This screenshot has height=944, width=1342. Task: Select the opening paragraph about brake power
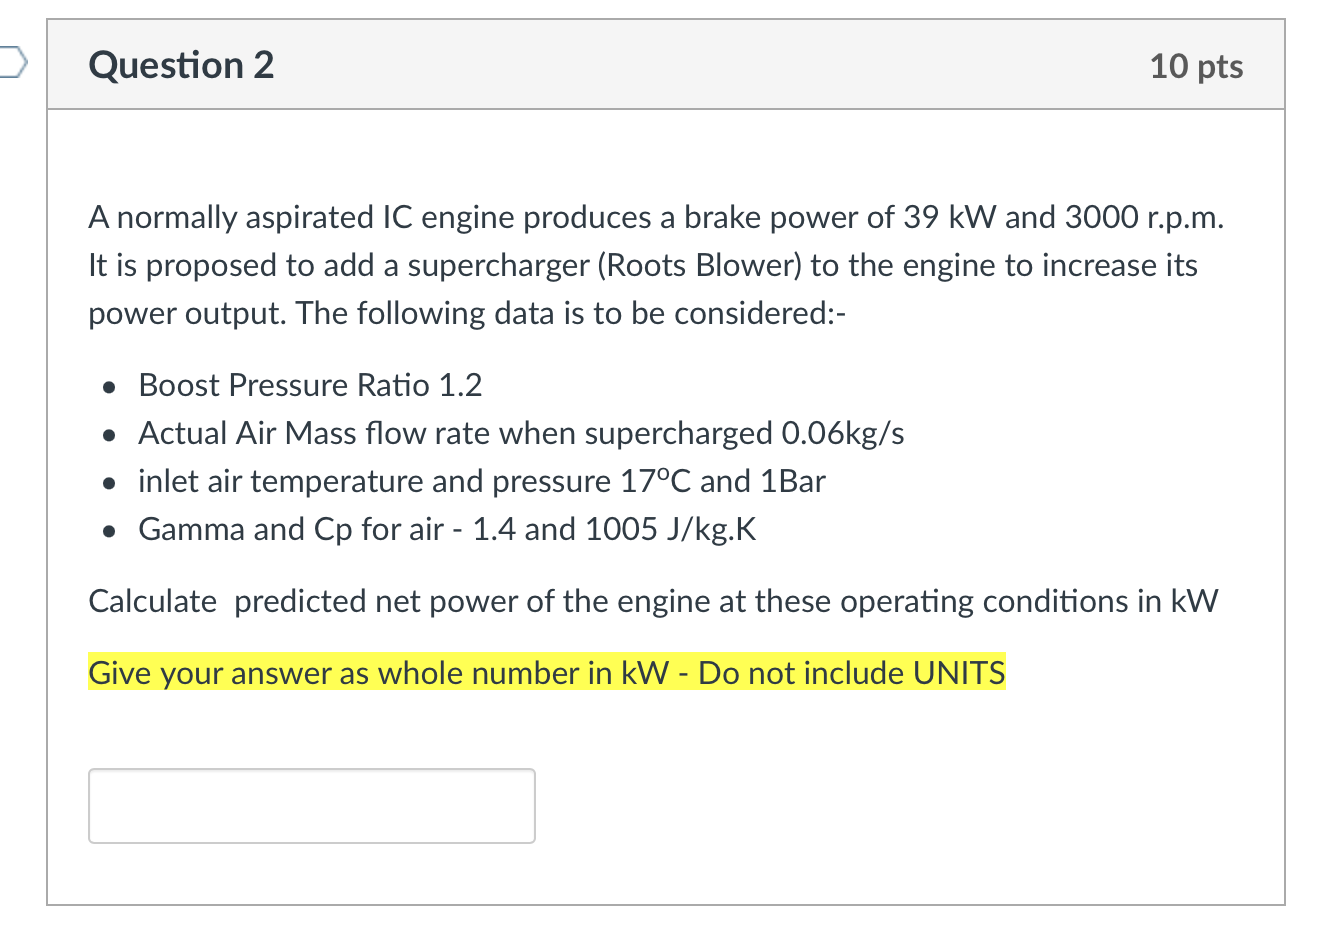click(655, 217)
